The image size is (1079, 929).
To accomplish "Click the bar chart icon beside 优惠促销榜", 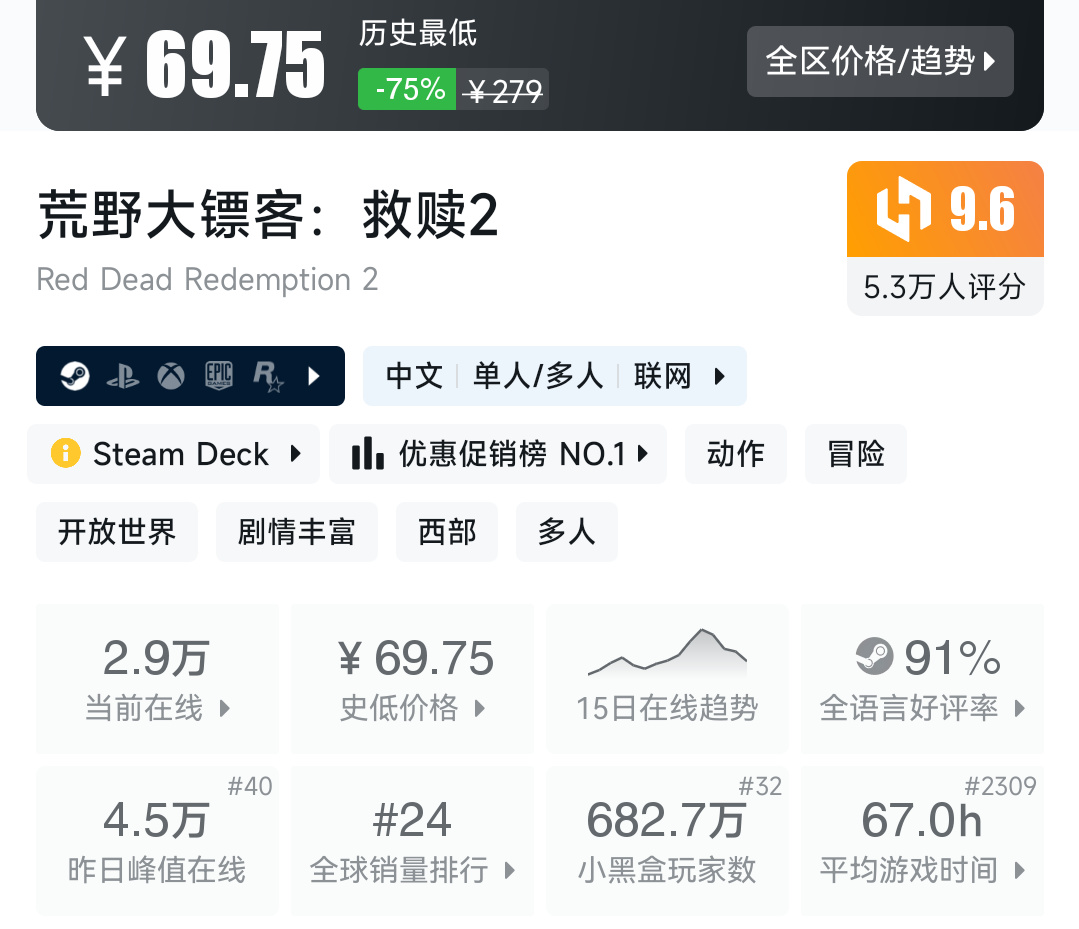I will click(x=368, y=454).
